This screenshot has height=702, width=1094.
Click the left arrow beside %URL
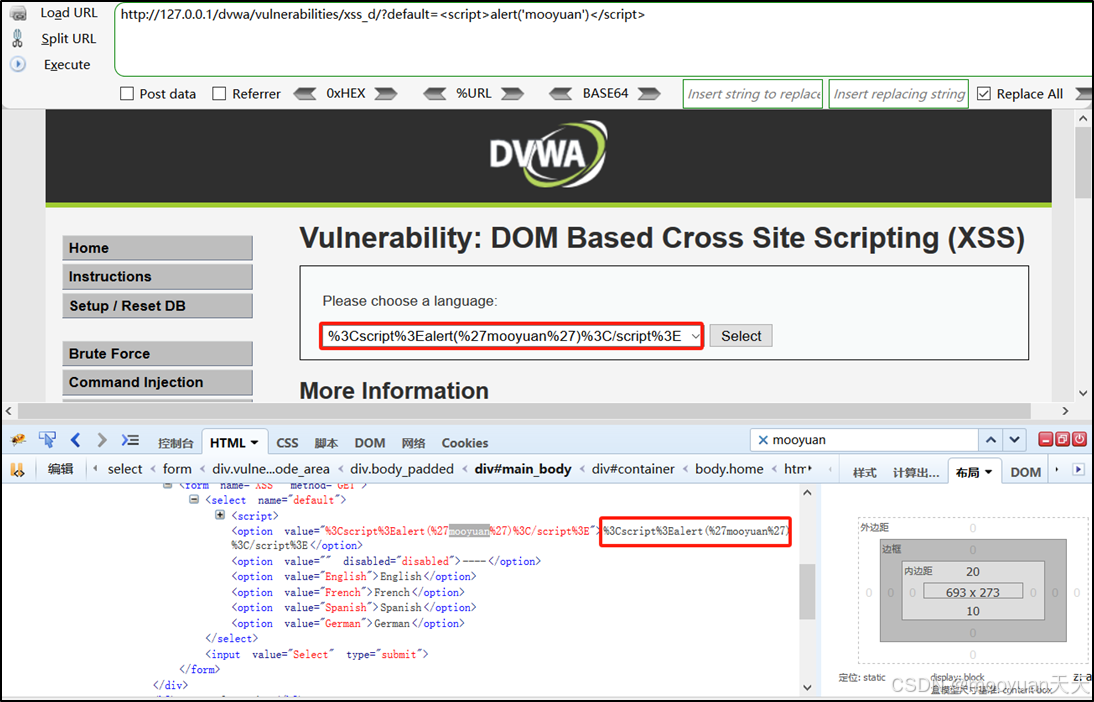[x=435, y=94]
